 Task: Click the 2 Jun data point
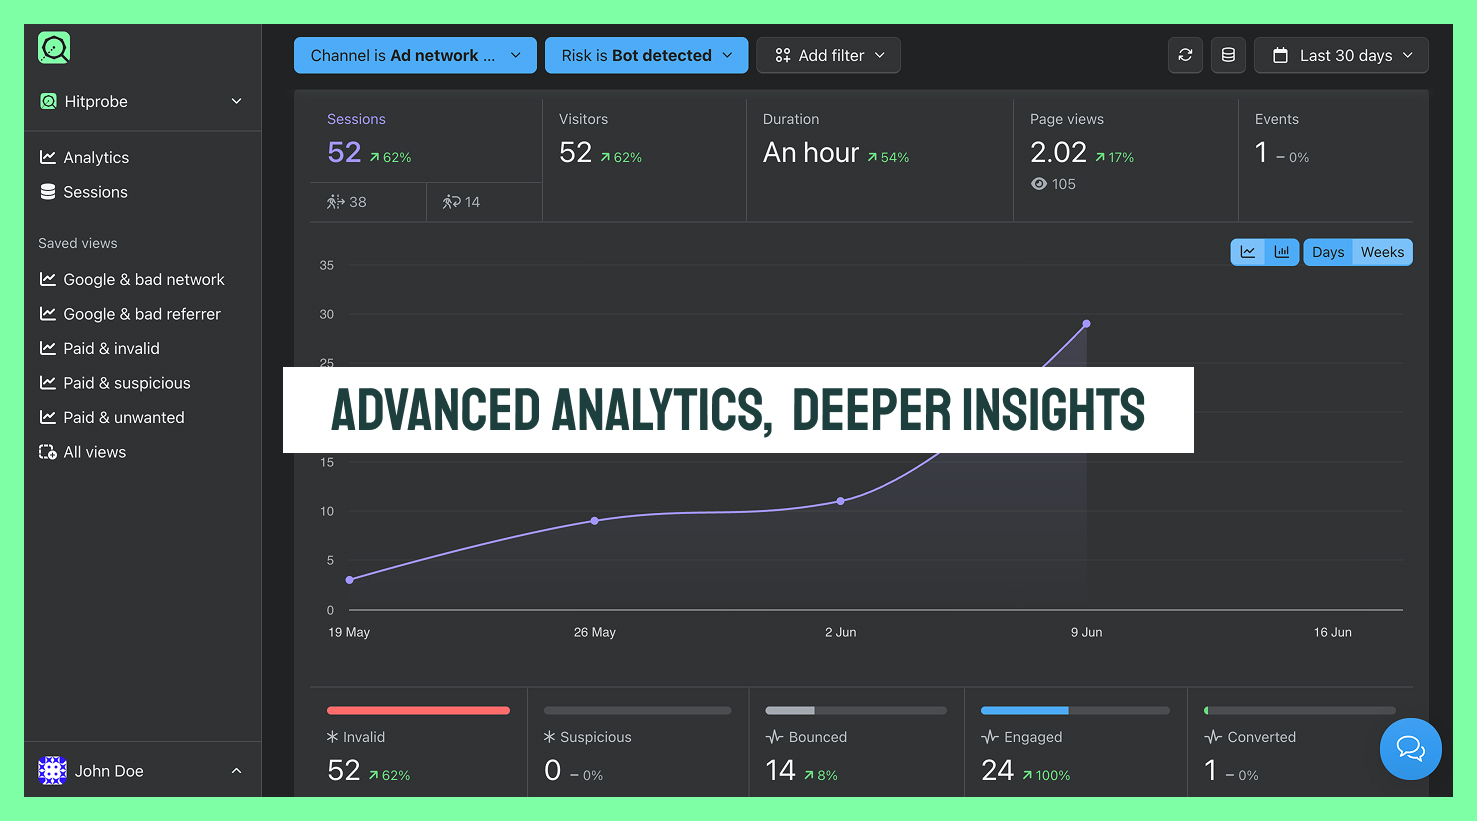pos(841,501)
